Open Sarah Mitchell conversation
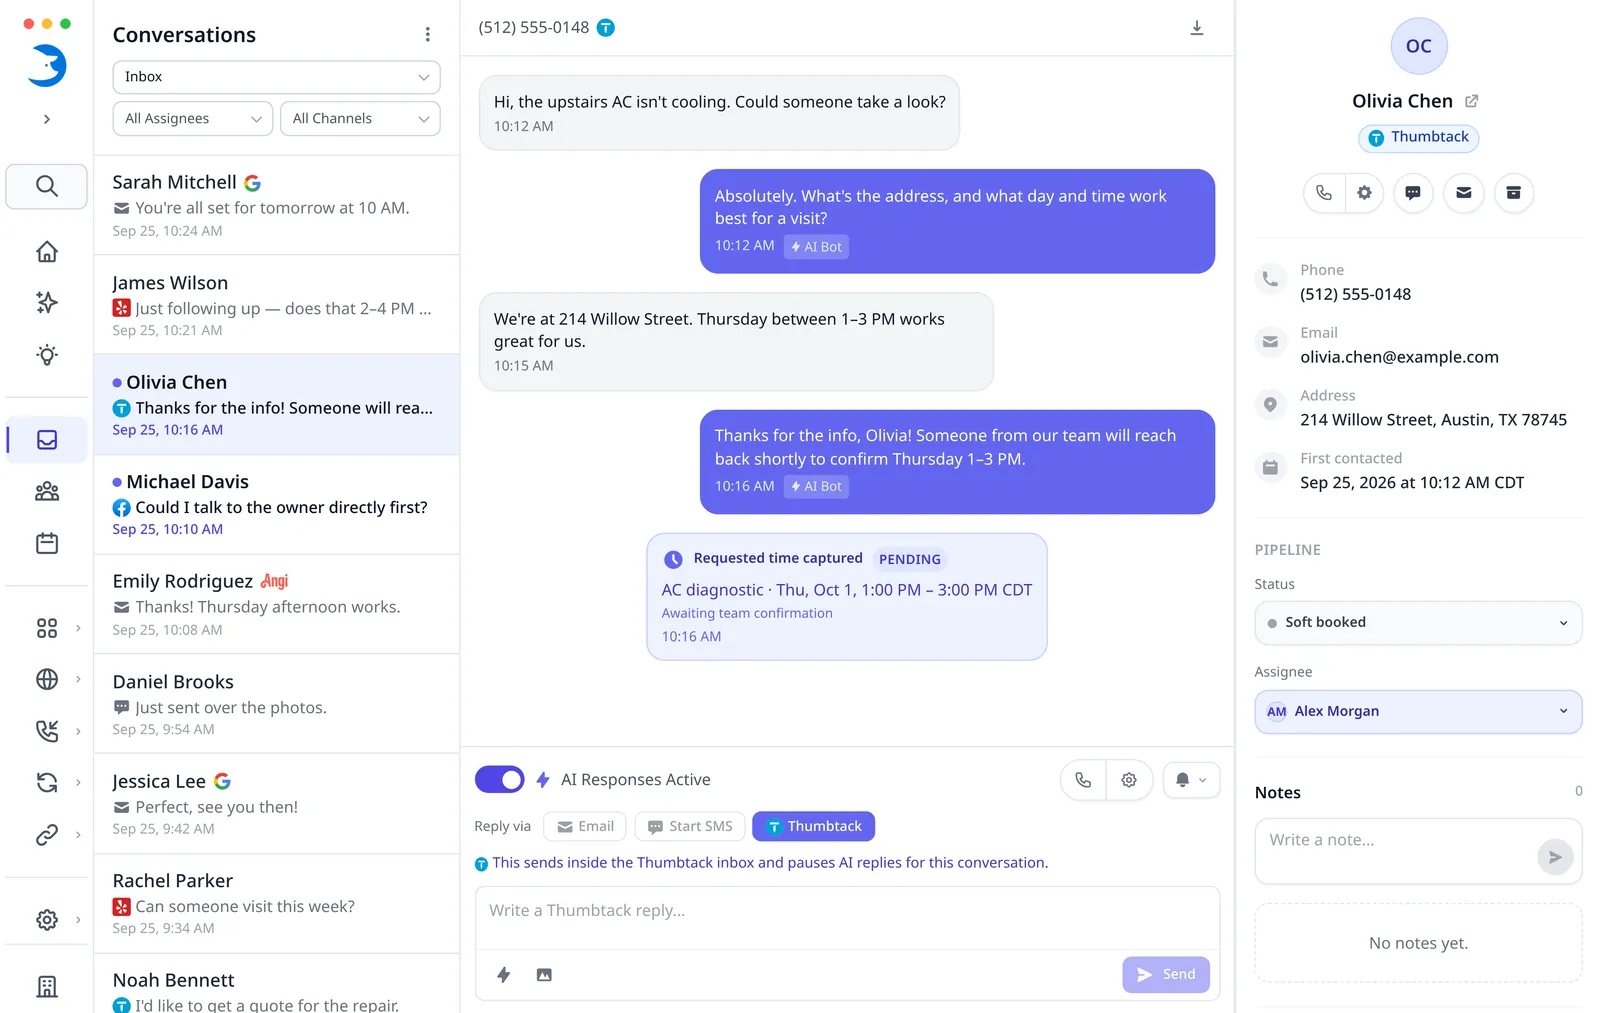This screenshot has height=1013, width=1600. click(276, 205)
